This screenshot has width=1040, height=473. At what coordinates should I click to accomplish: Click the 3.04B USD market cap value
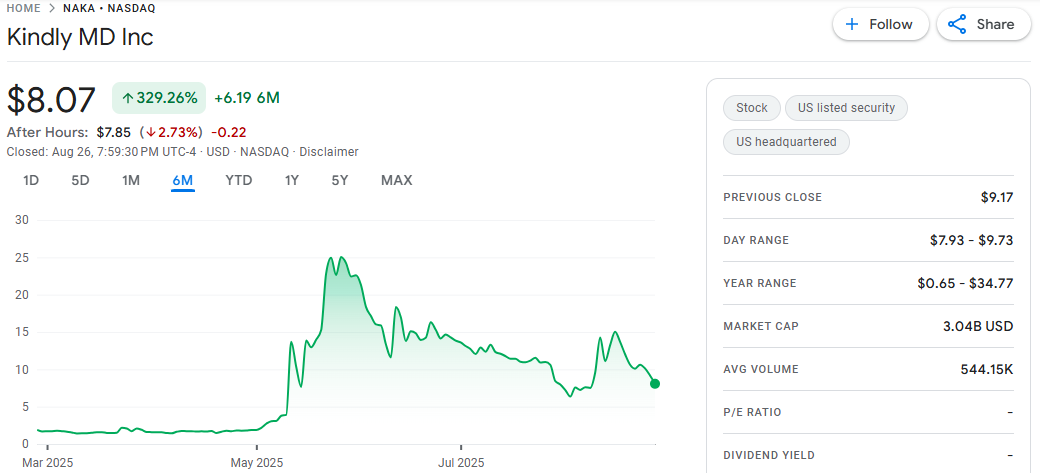(976, 326)
